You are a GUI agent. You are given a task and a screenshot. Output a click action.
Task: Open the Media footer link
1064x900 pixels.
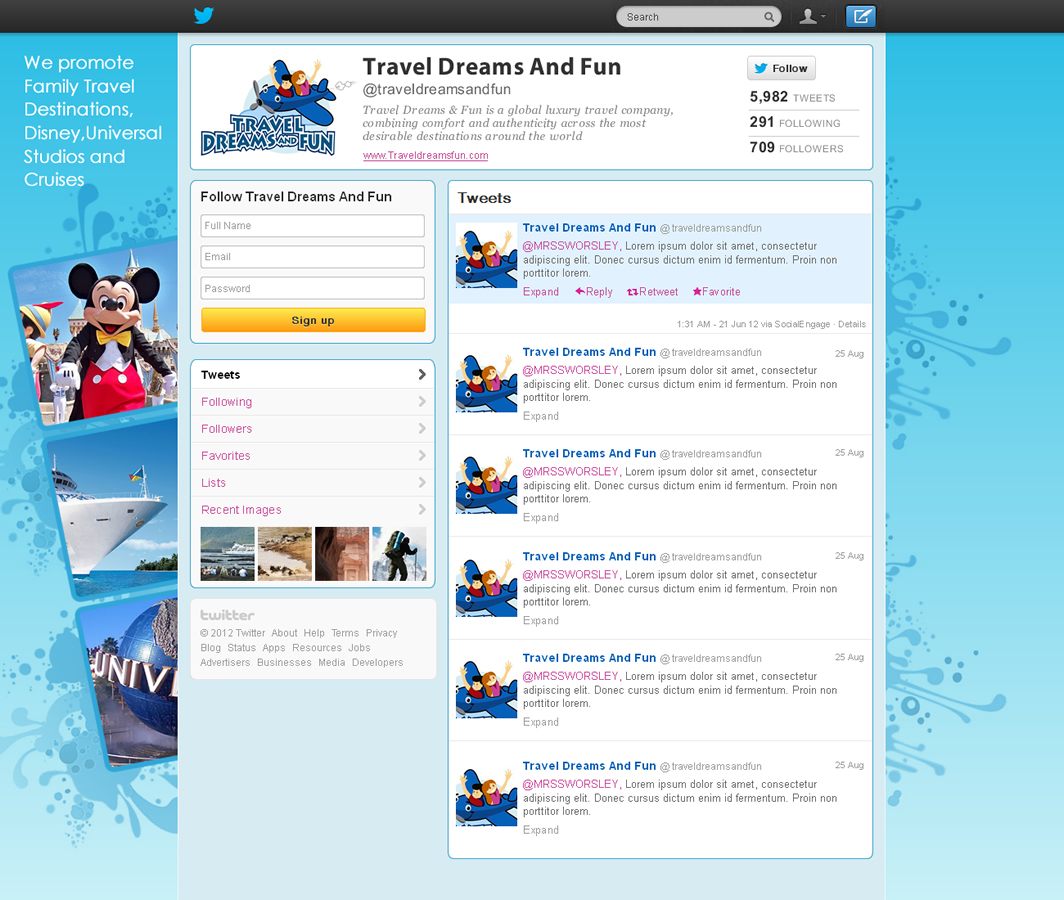click(x=332, y=662)
